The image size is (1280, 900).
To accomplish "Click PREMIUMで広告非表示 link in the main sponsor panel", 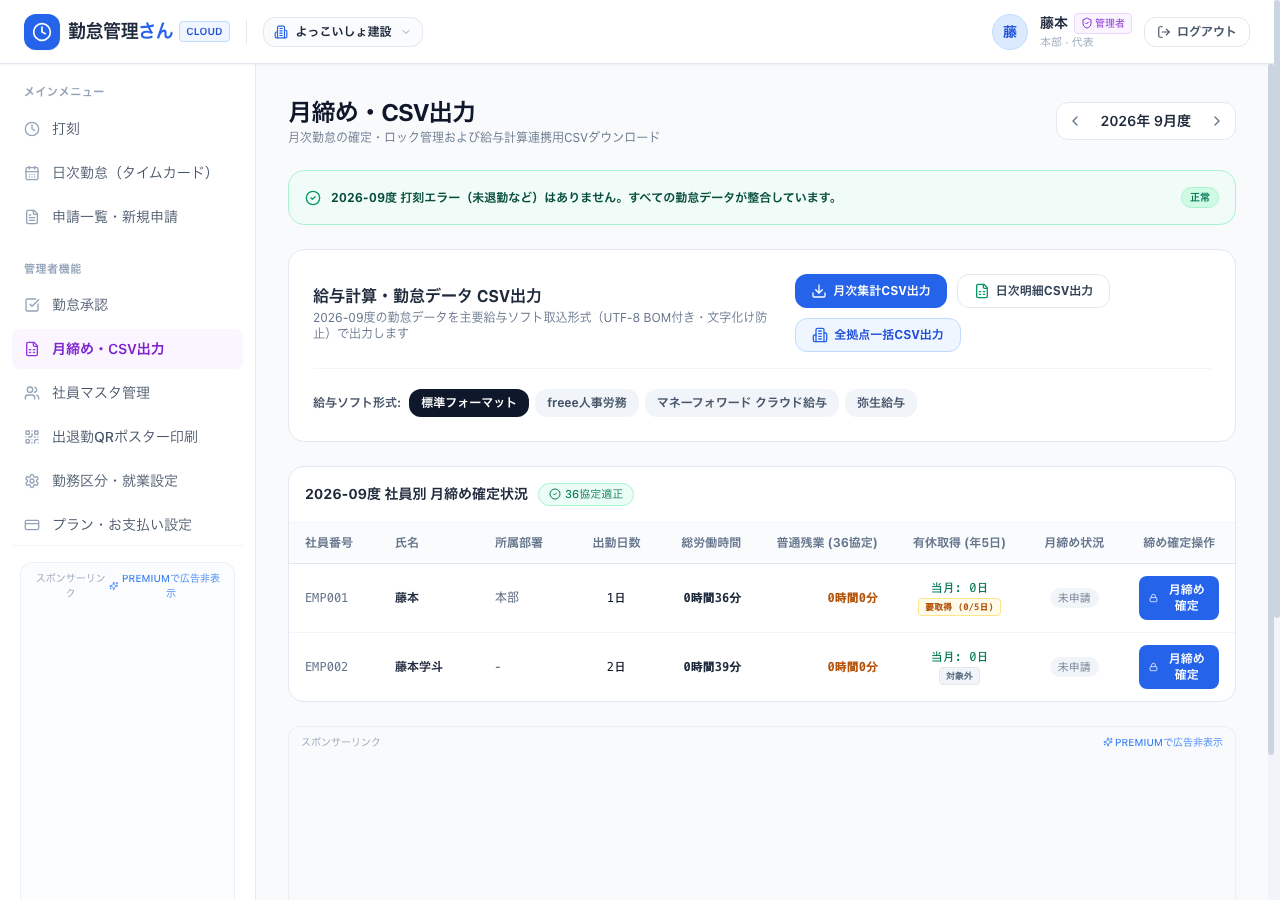I will coord(1163,742).
